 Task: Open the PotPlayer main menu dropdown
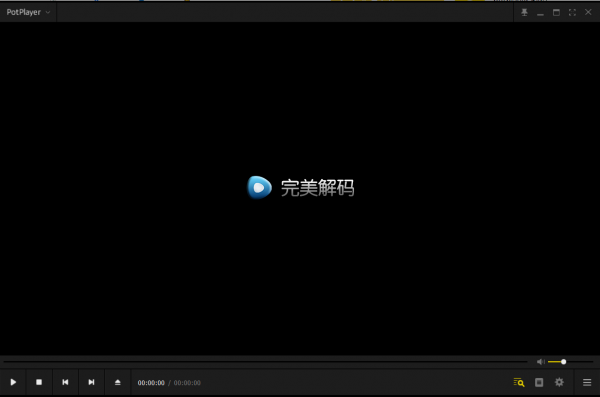point(28,12)
